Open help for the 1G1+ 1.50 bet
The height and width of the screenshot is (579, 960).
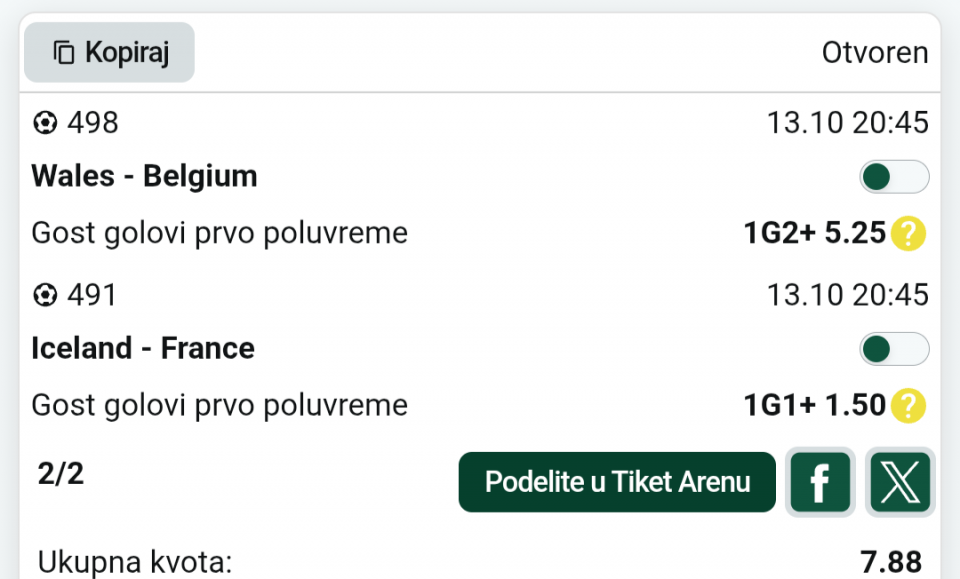(909, 406)
